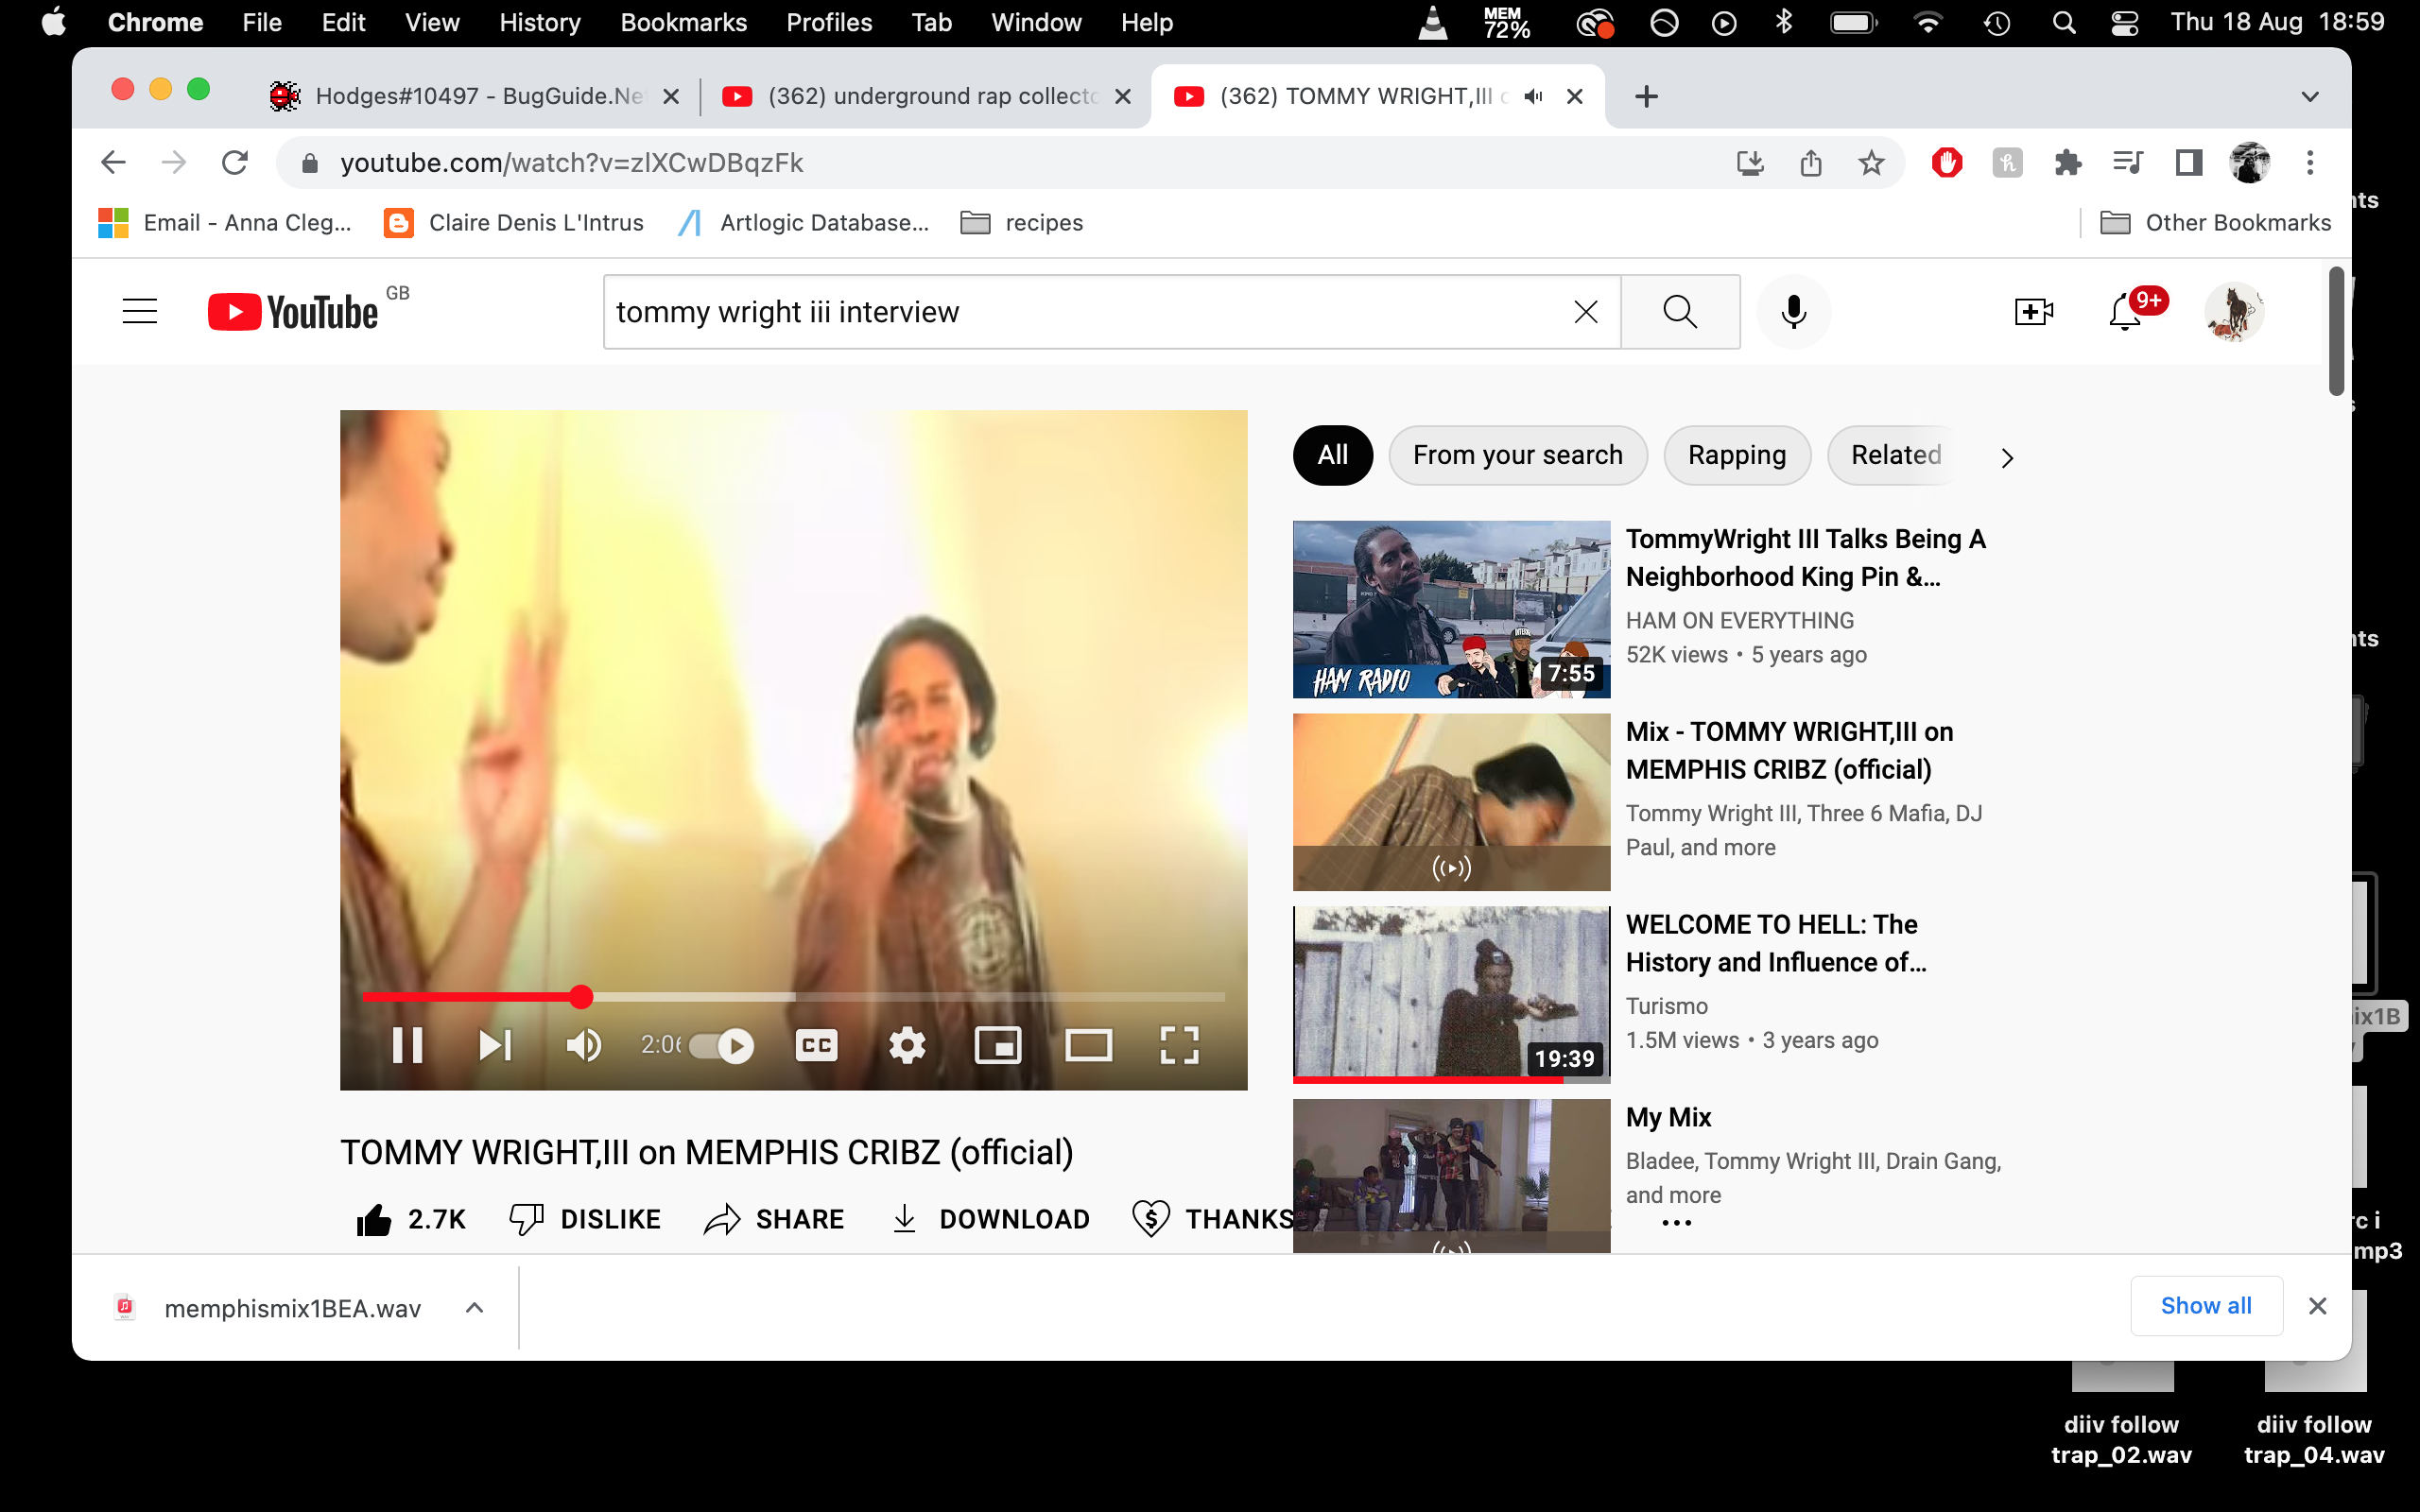Image resolution: width=2420 pixels, height=1512 pixels.
Task: Skip to next video in player
Action: 496,1045
